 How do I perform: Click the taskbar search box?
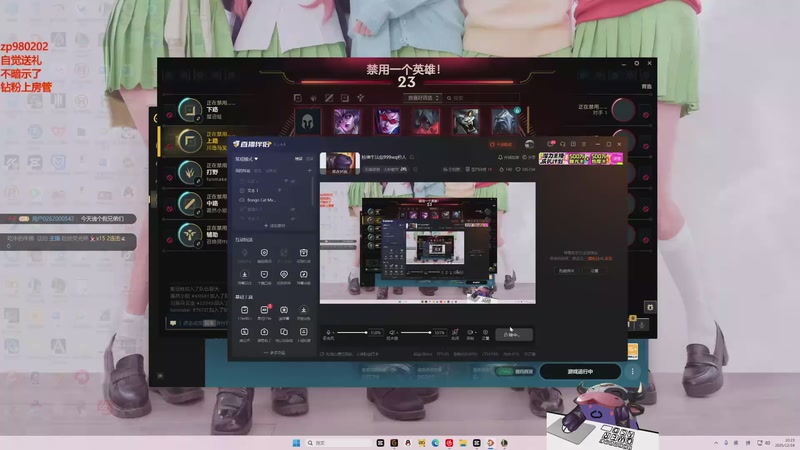click(x=339, y=443)
